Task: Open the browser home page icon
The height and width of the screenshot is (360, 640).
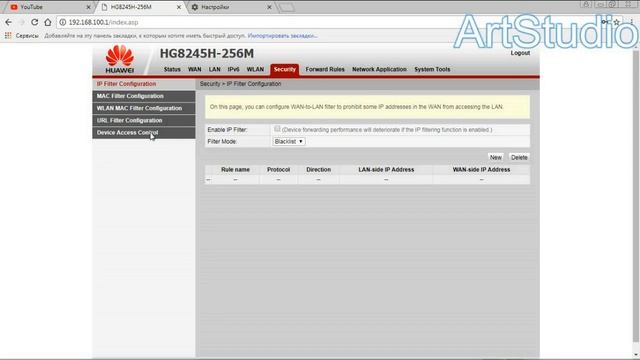Action: point(48,22)
